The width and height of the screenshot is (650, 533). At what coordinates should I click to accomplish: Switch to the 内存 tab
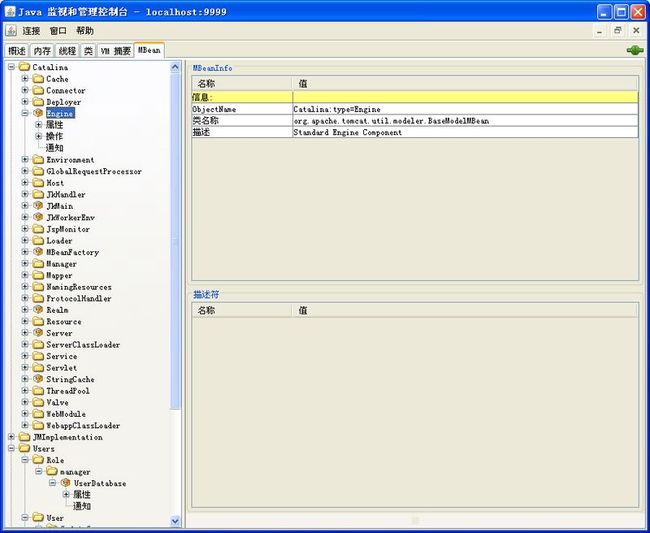[42, 51]
